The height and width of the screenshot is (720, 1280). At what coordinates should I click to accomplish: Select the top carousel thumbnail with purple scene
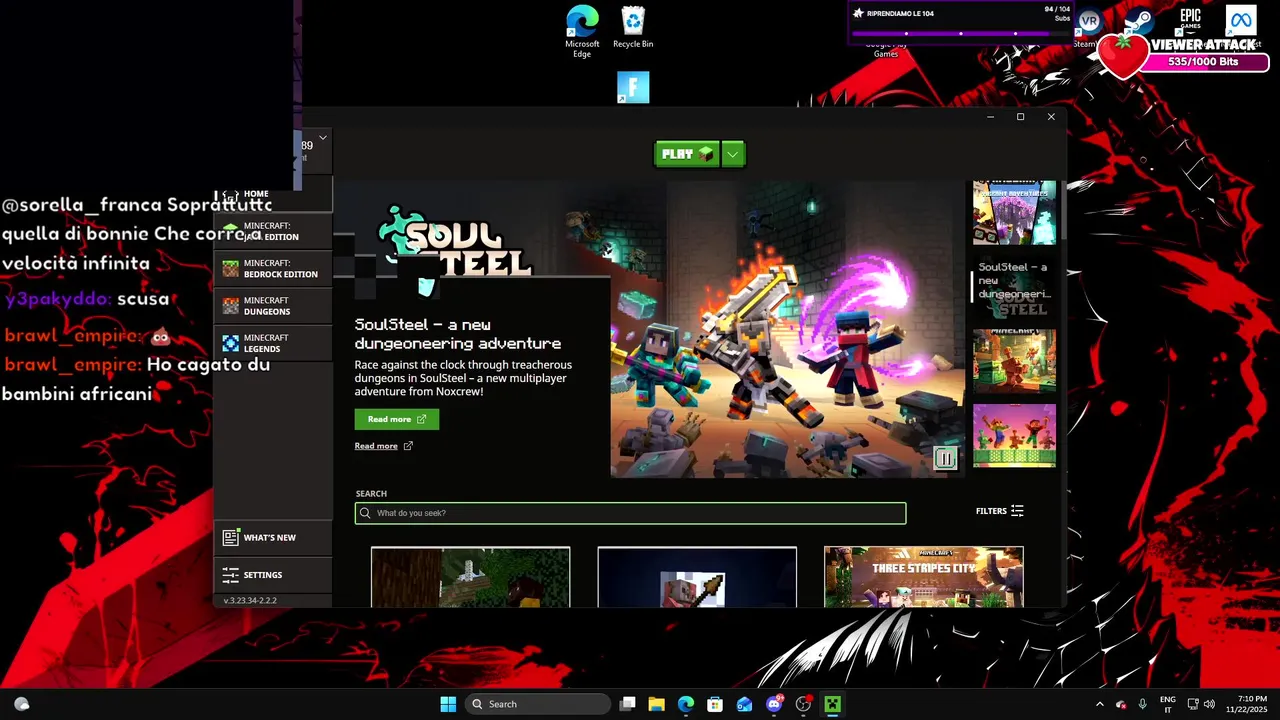pyautogui.click(x=1014, y=212)
